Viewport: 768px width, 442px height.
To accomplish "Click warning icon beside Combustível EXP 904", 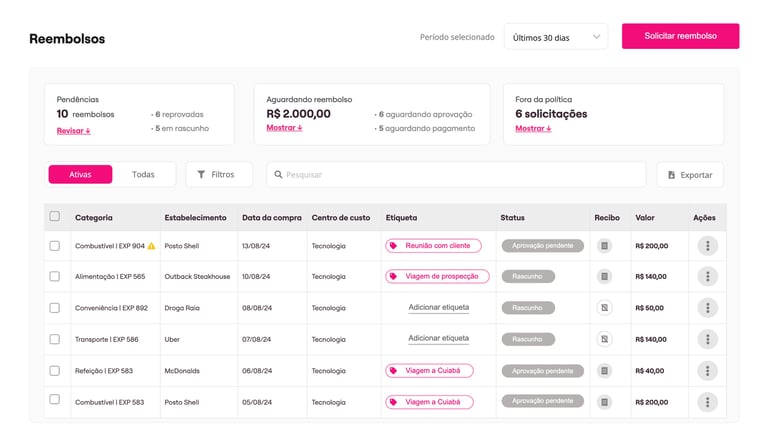I will coord(152,246).
